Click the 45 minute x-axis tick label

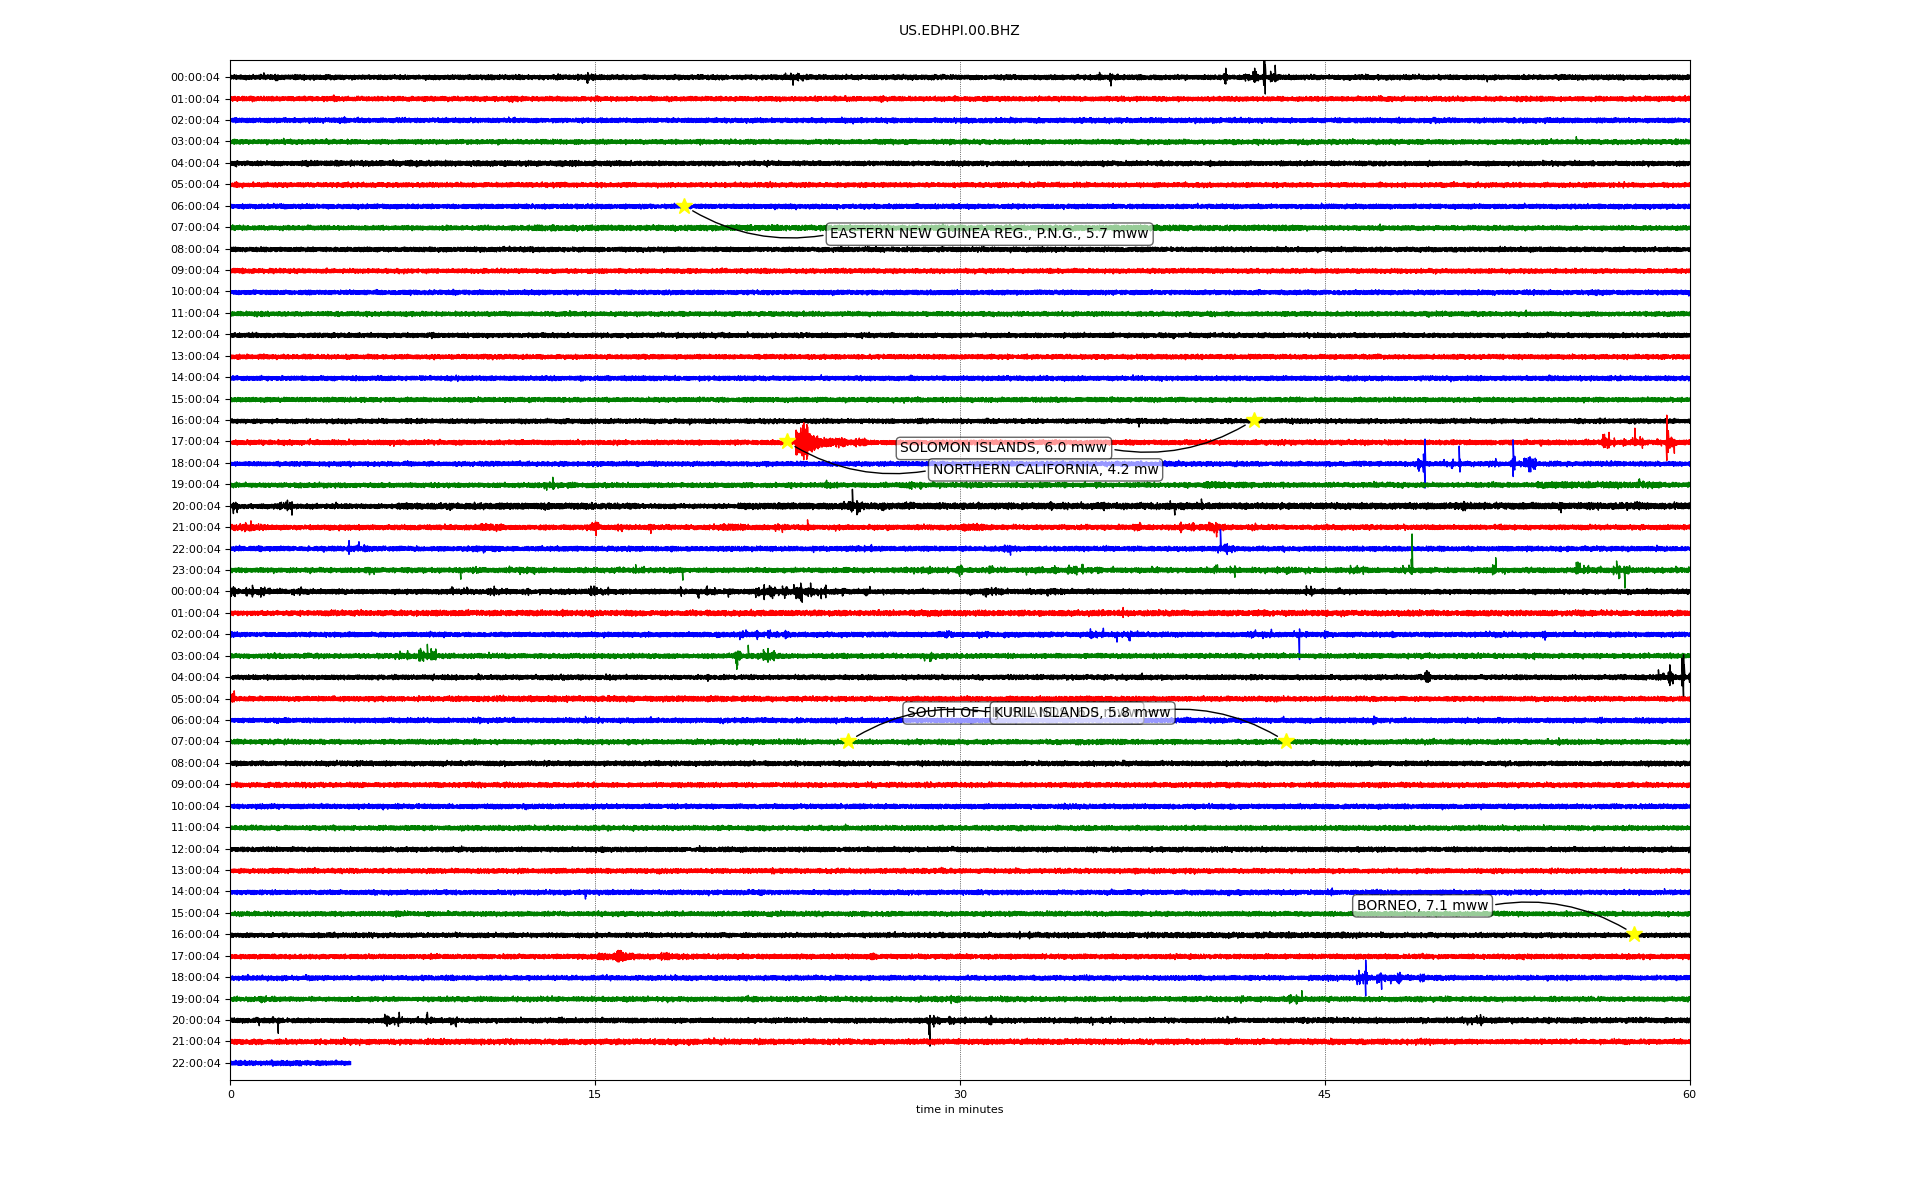(1325, 1094)
